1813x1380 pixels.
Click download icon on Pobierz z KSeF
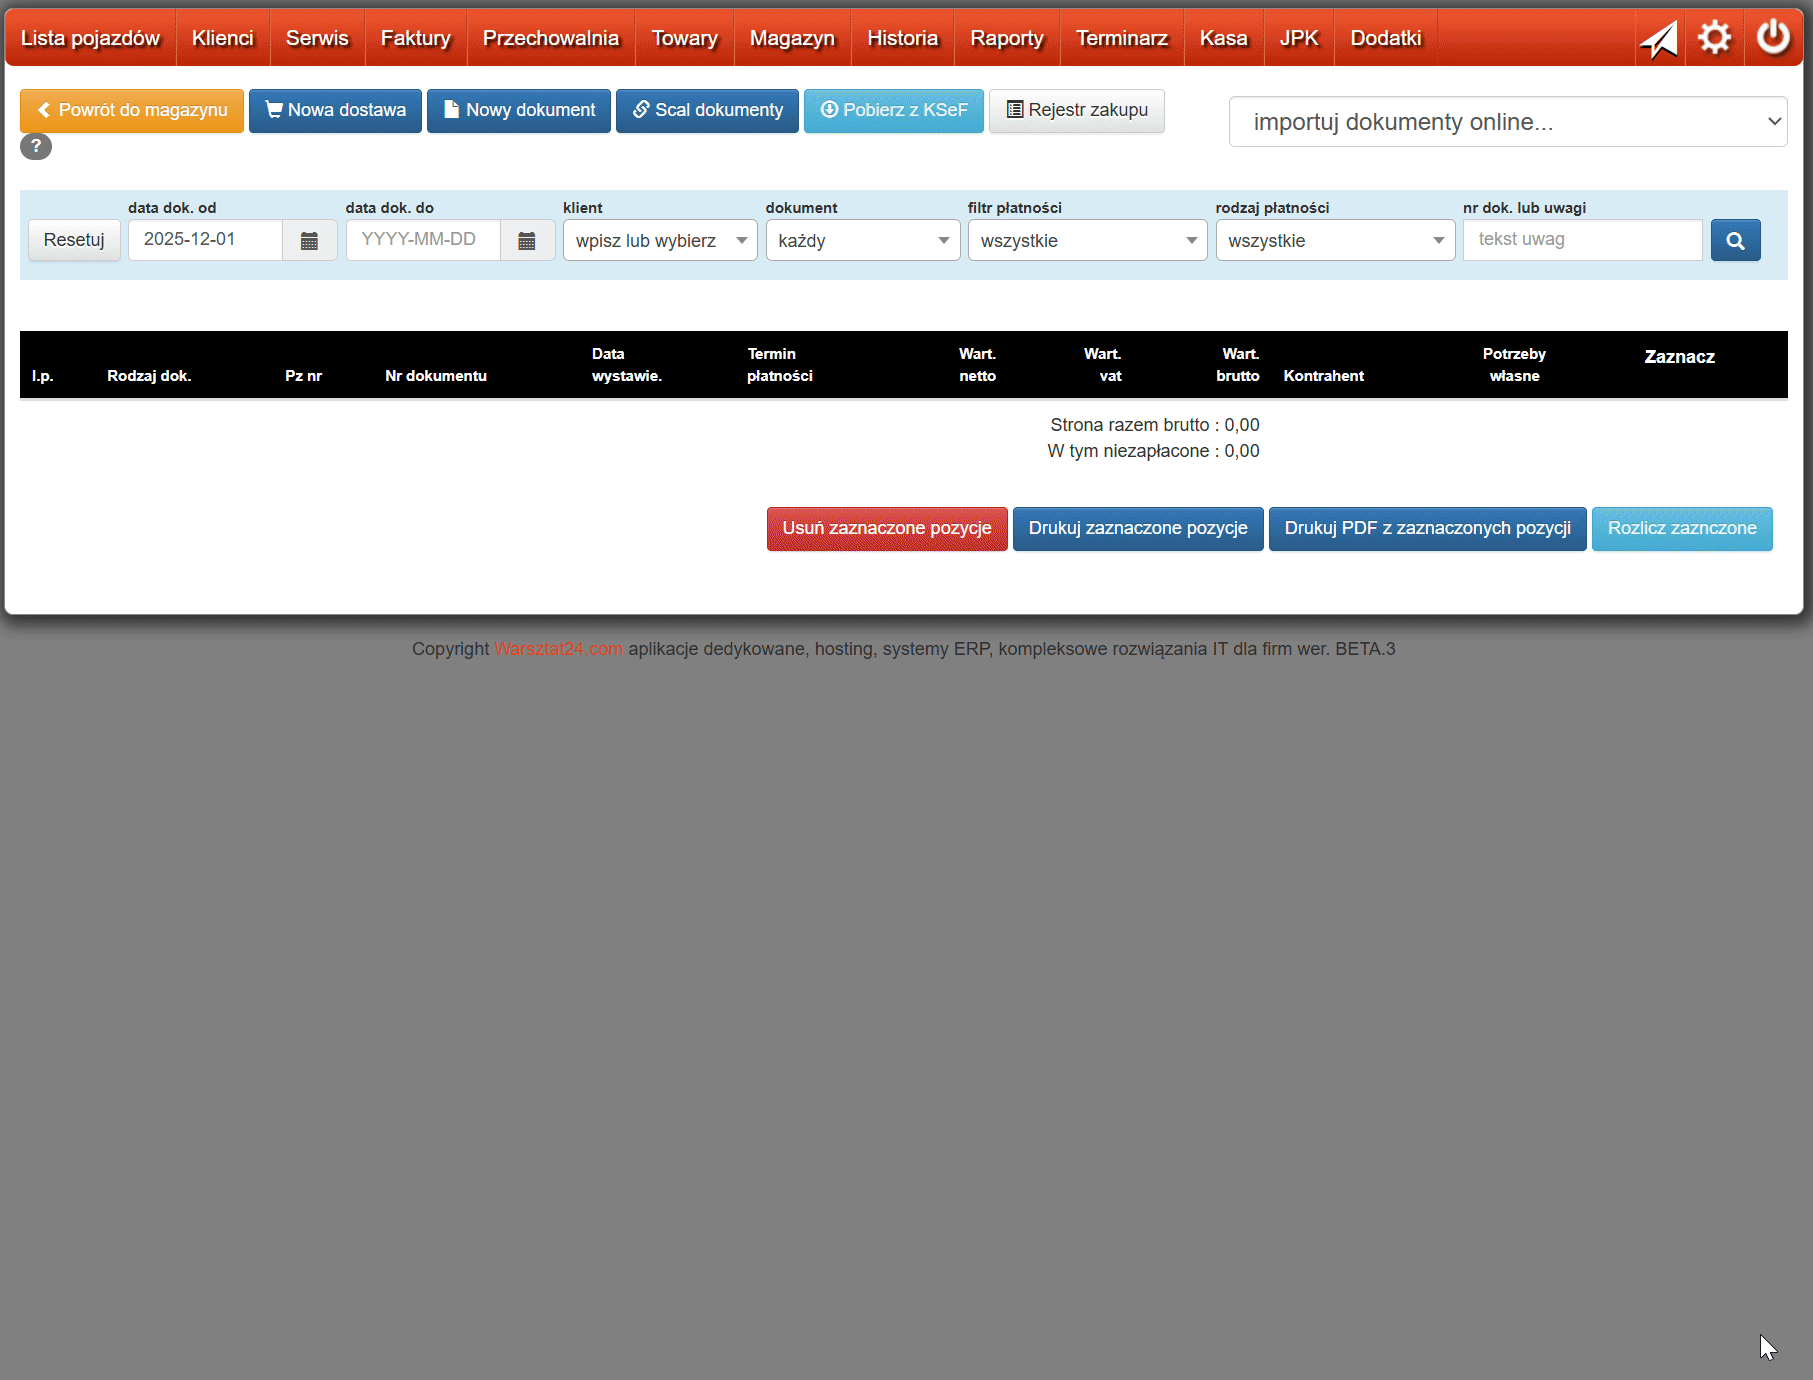click(x=828, y=110)
